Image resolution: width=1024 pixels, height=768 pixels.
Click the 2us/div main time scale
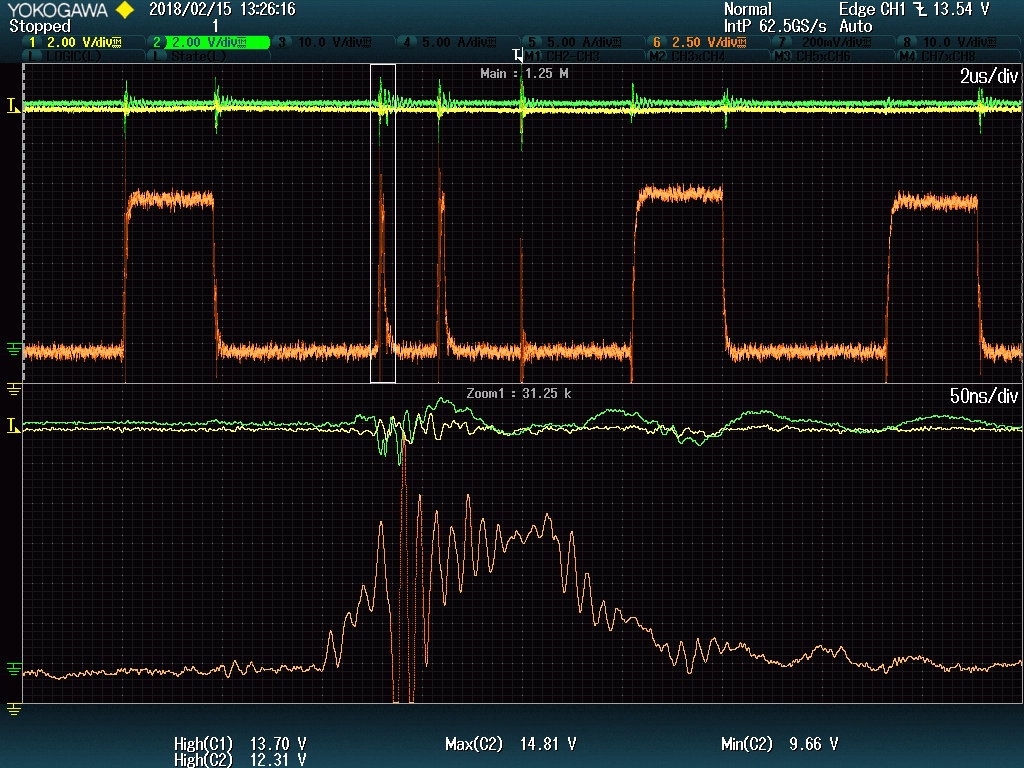[x=989, y=76]
